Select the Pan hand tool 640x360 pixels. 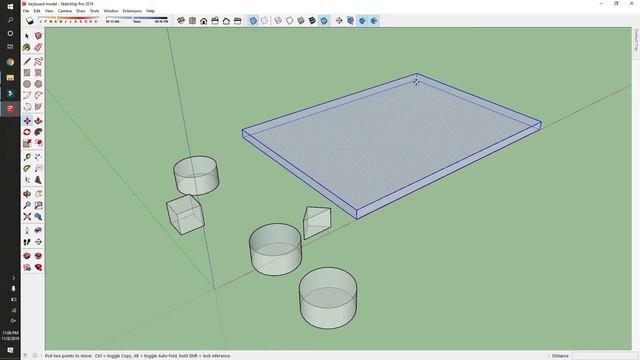38,194
